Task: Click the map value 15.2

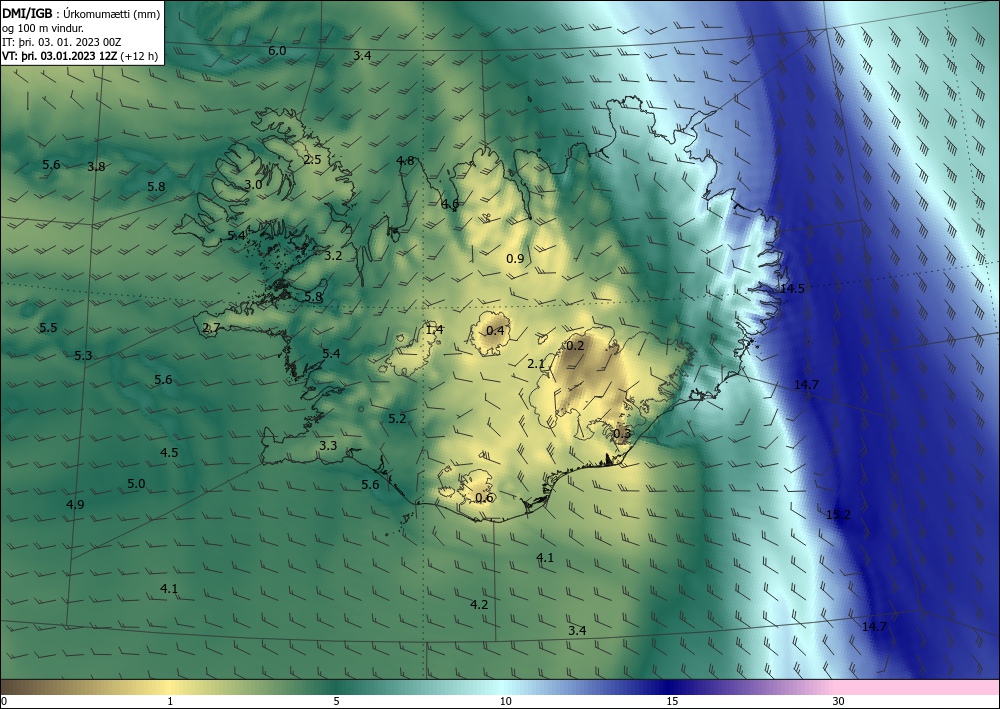Action: click(x=838, y=515)
